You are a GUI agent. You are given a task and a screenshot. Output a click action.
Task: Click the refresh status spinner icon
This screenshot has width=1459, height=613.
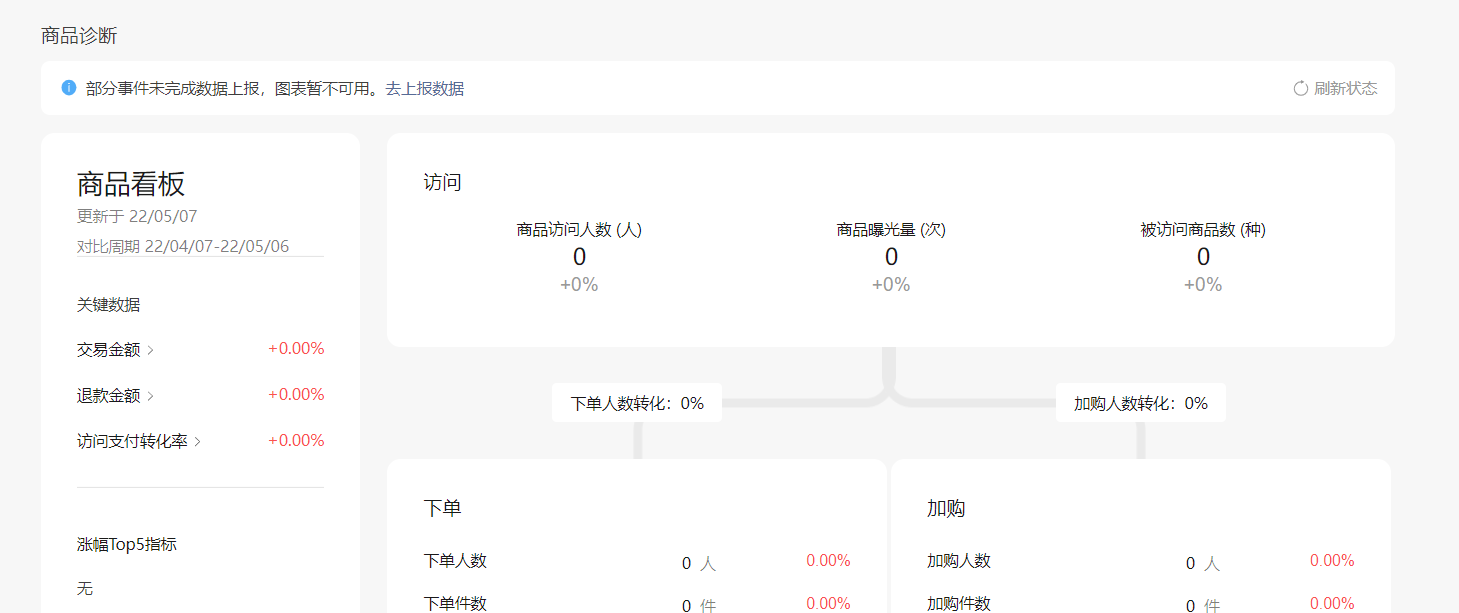click(1301, 88)
